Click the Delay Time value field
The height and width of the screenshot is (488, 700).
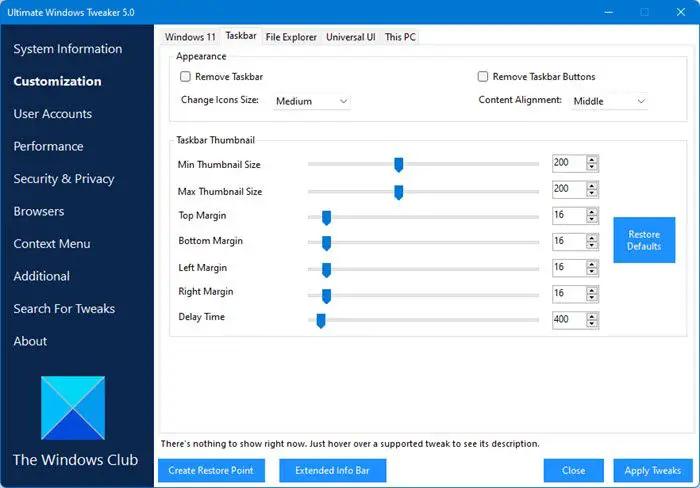click(x=569, y=320)
